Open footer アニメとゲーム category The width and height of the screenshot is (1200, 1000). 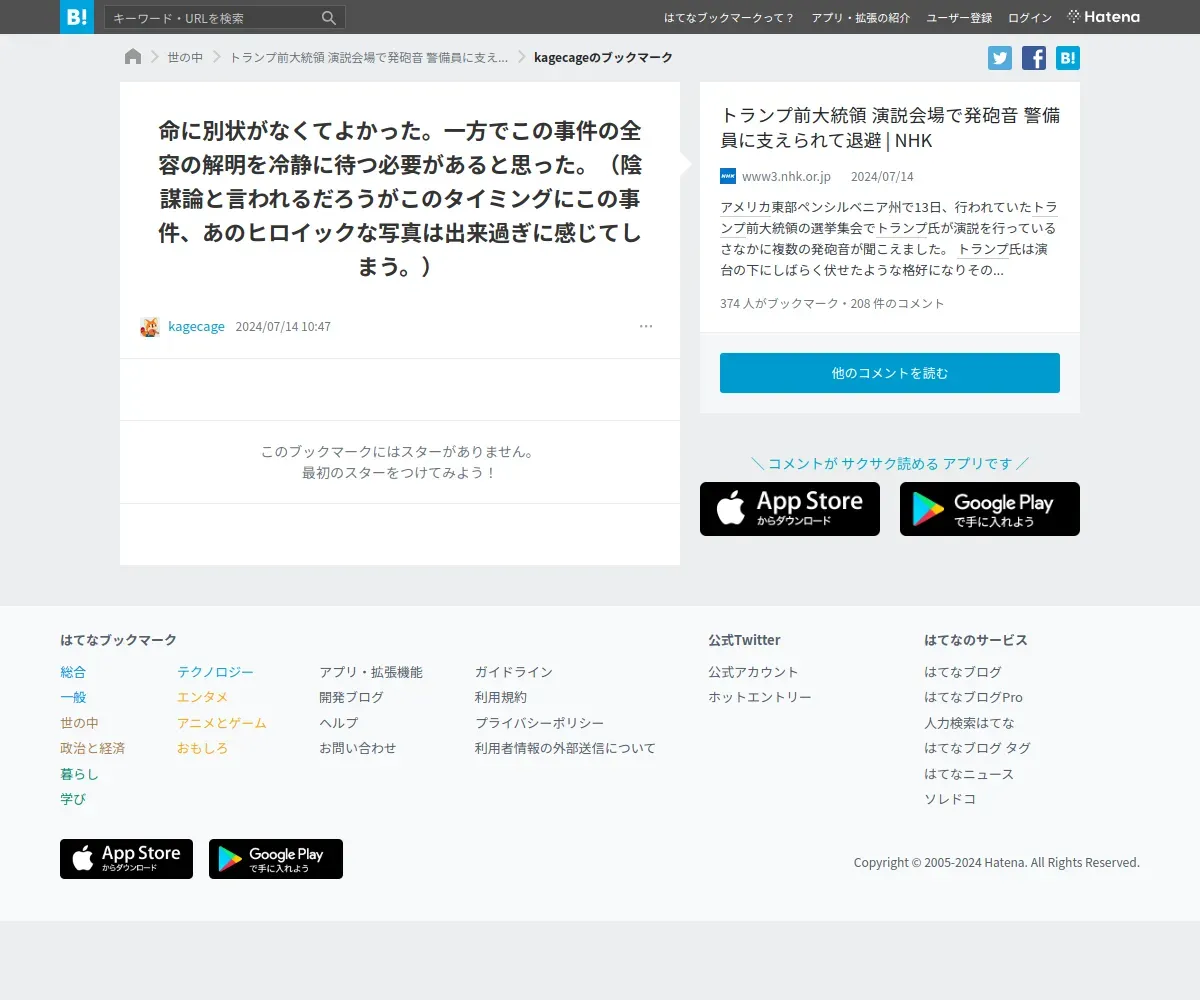tap(222, 723)
